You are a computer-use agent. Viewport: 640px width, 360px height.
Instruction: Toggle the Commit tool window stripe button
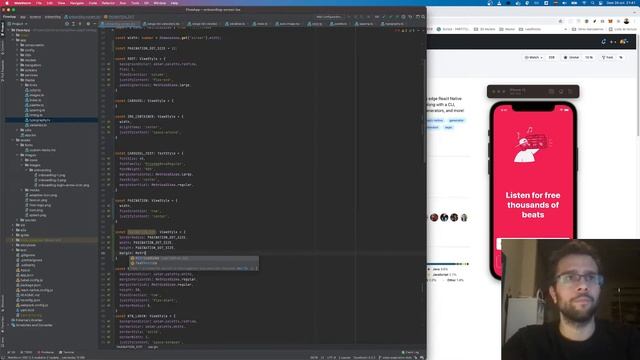point(2,47)
